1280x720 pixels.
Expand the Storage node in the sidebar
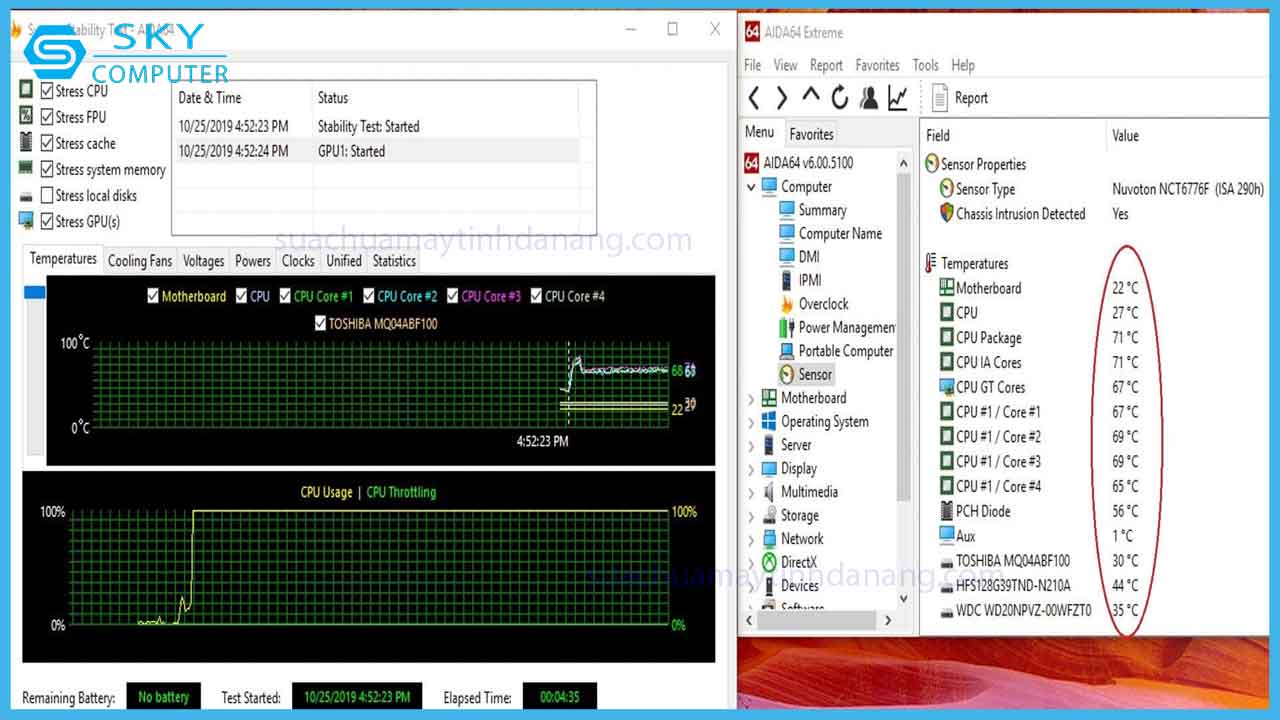pyautogui.click(x=751, y=515)
